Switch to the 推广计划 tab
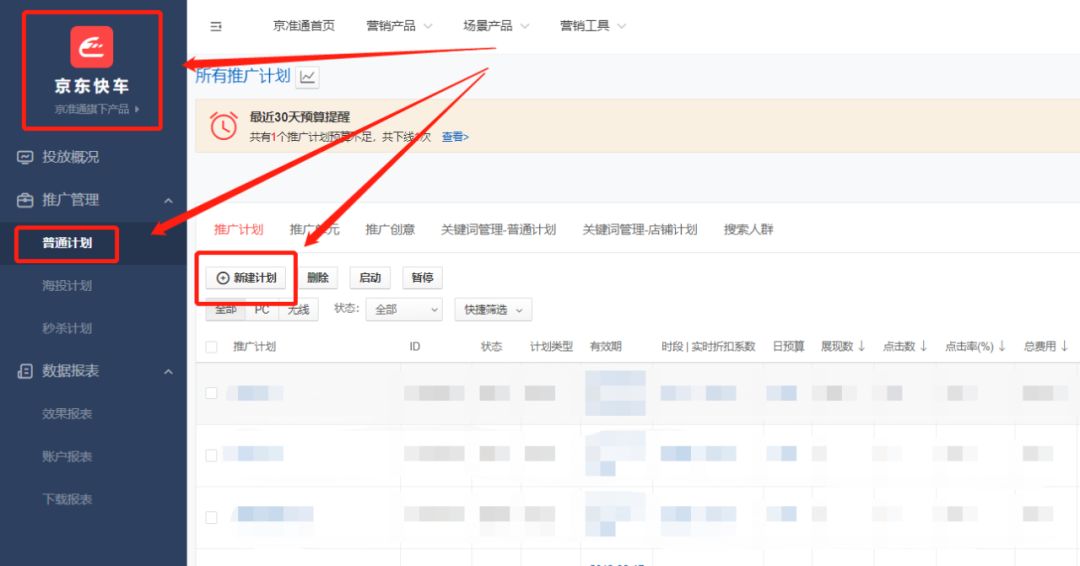The height and width of the screenshot is (566, 1080). click(238, 229)
